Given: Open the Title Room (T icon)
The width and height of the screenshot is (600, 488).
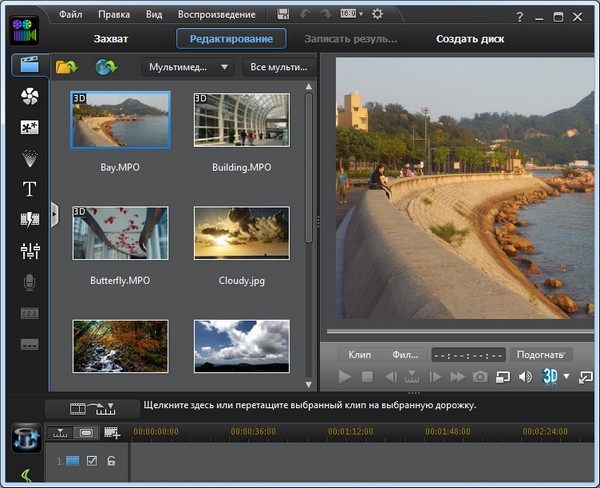Looking at the screenshot, I should tap(30, 189).
